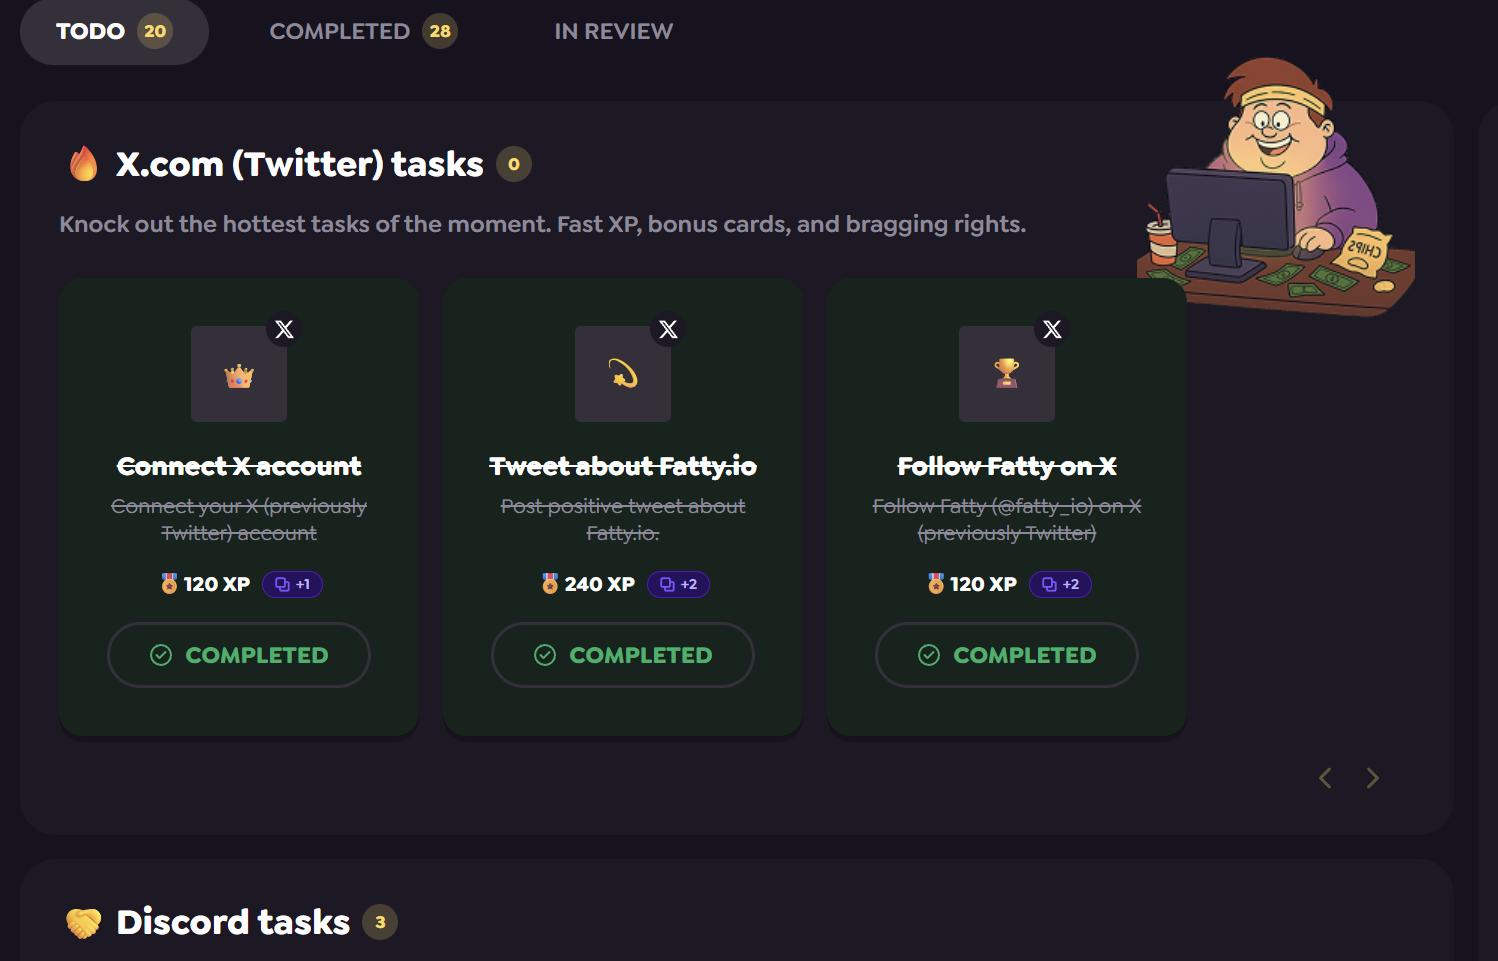The height and width of the screenshot is (961, 1498).
Task: Click COMPLETED button under Connect X account
Action: point(239,655)
